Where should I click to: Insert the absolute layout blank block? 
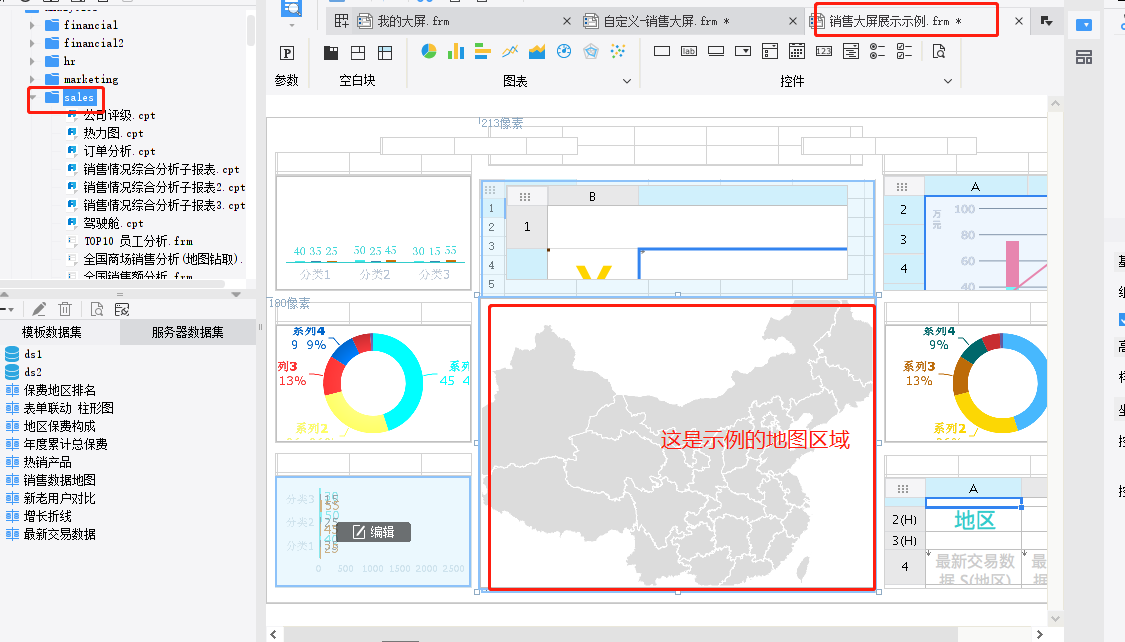[358, 52]
